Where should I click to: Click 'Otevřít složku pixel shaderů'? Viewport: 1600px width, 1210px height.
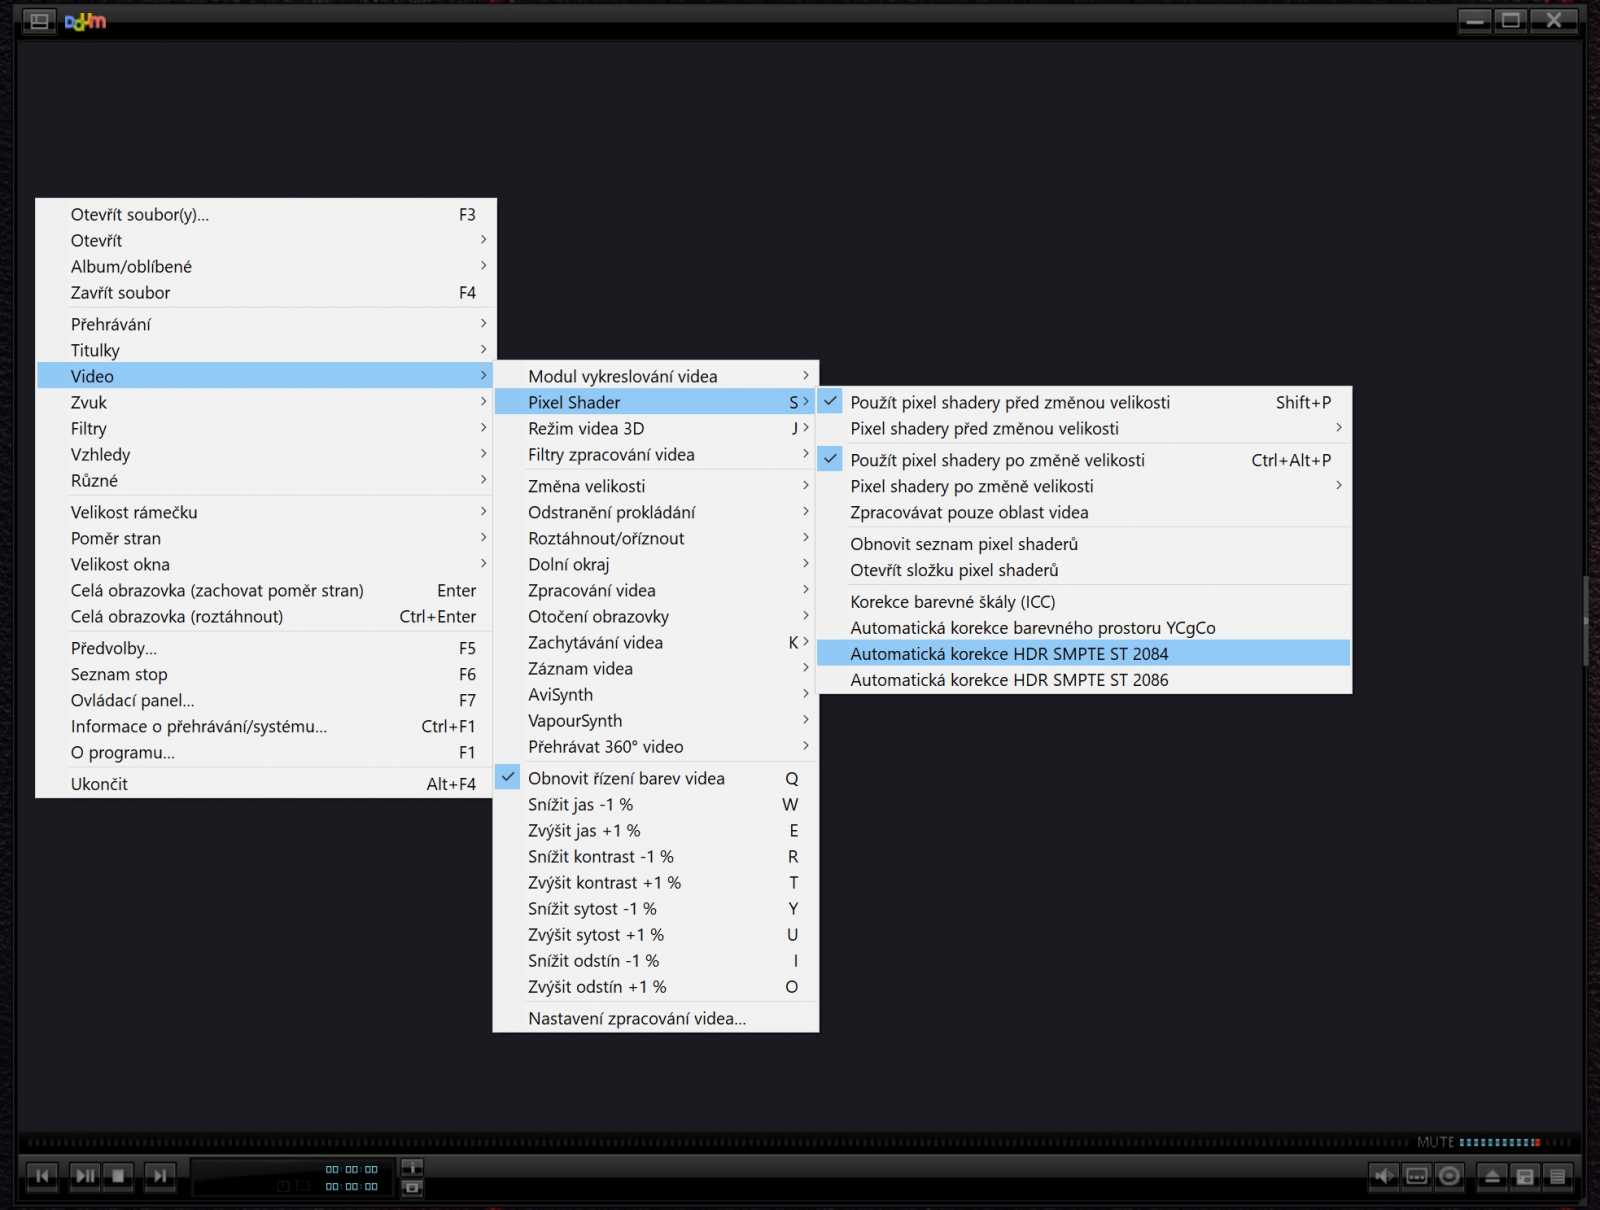[x=1084, y=570]
